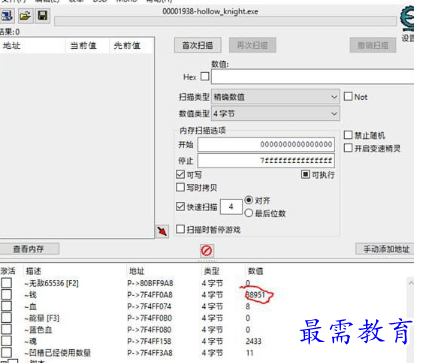Toggle the Hex checkbox
Screen dimensions: 421x363
(x=205, y=77)
